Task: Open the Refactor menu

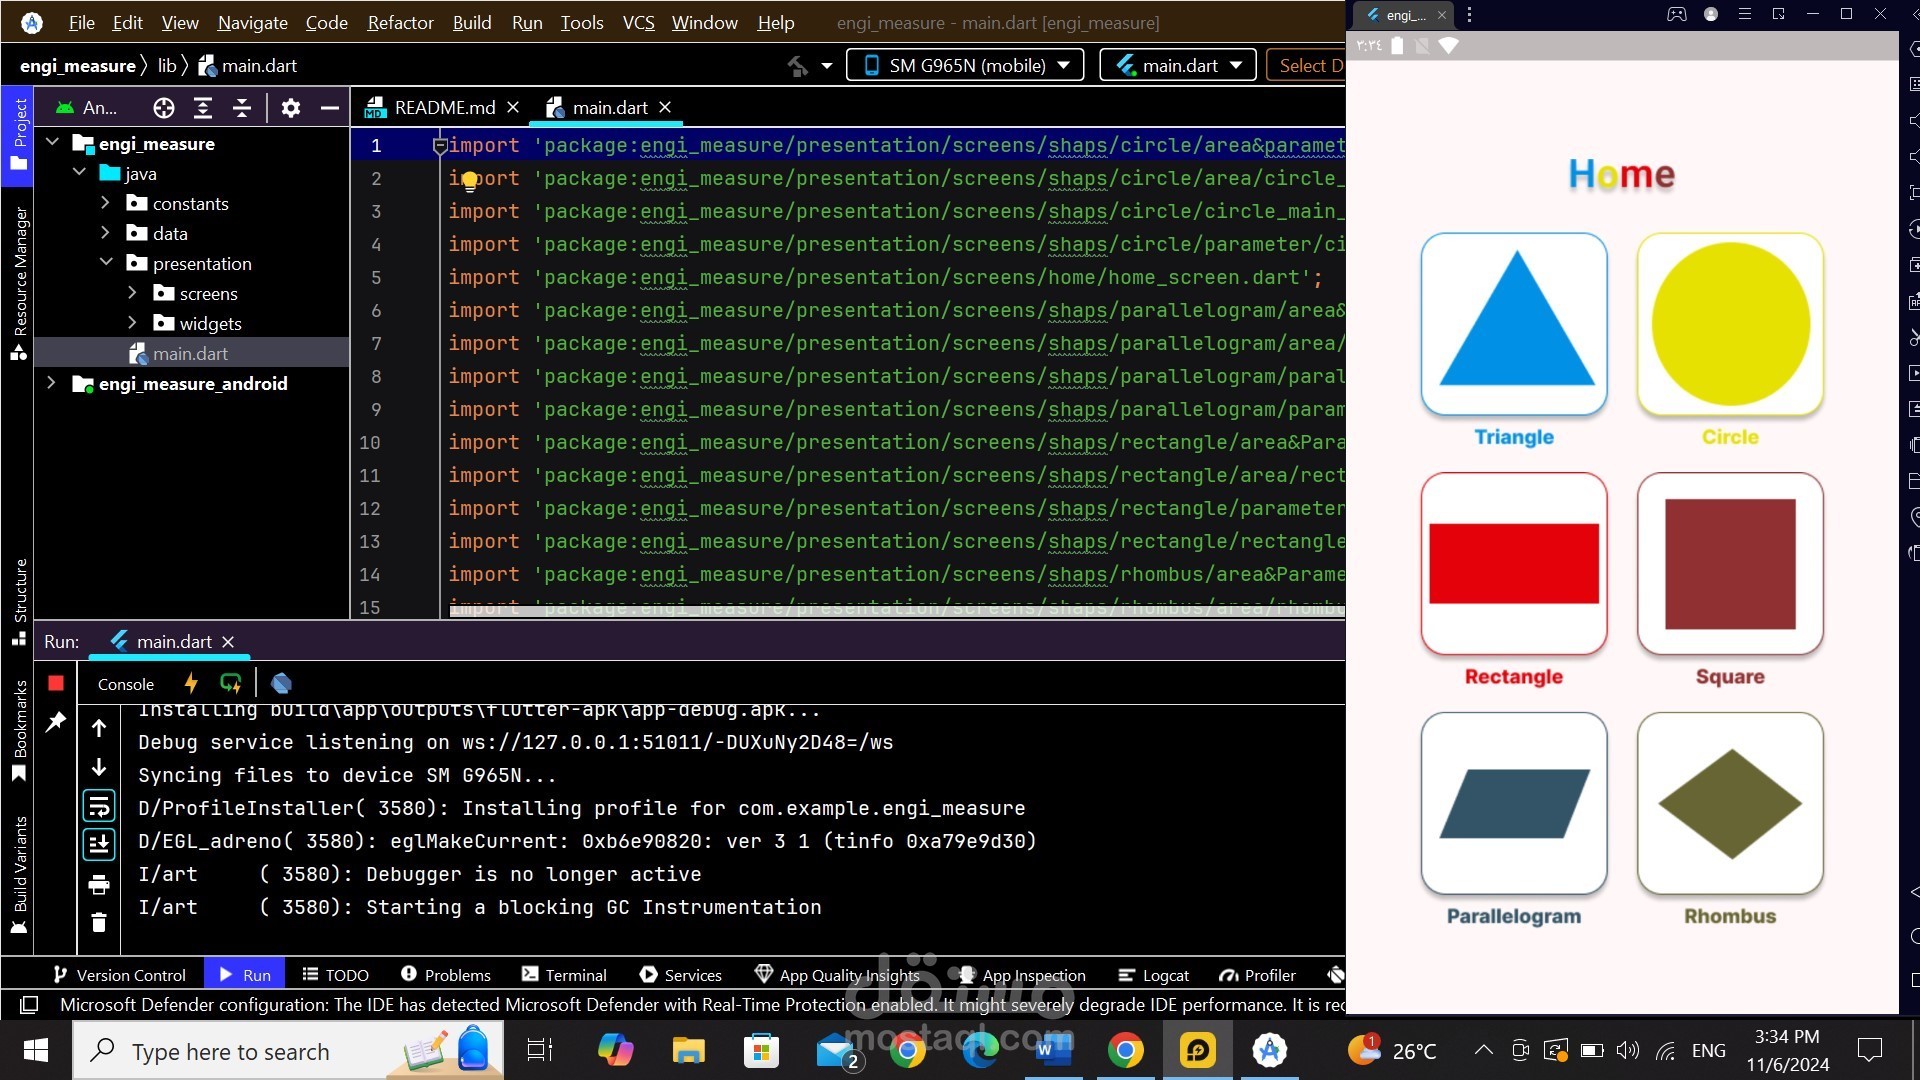Action: point(400,22)
